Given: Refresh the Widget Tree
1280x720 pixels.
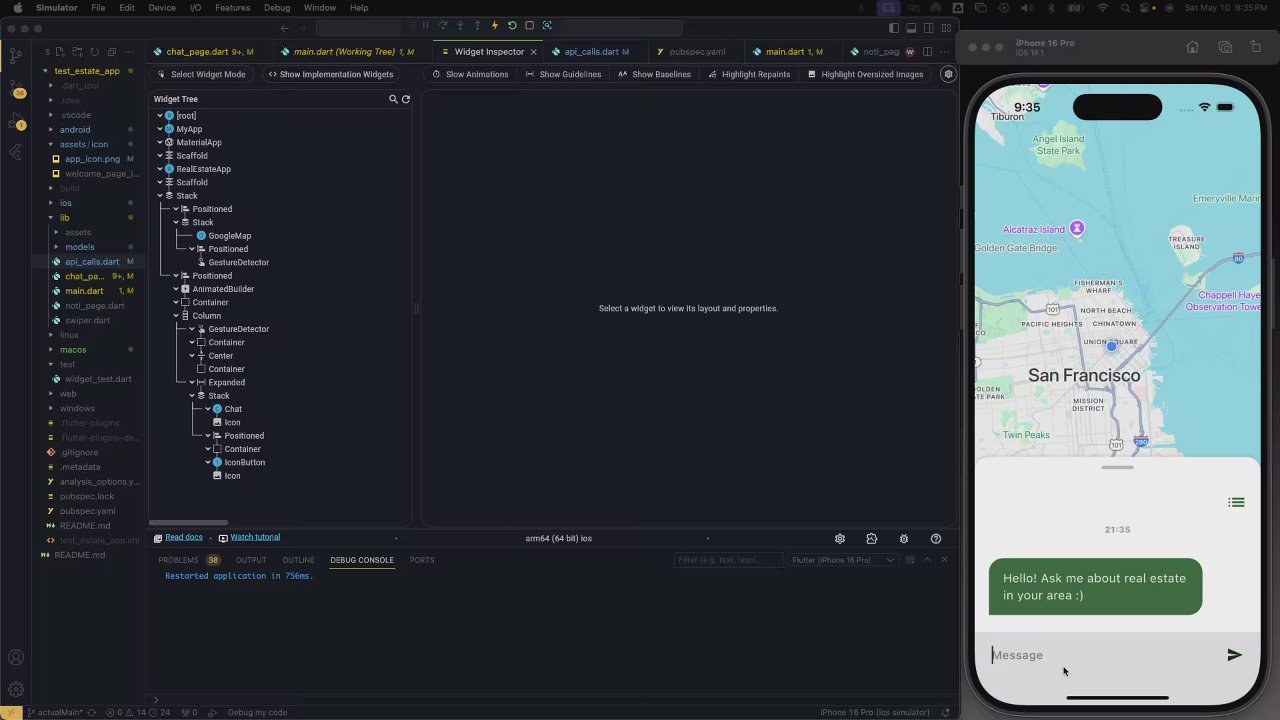Looking at the screenshot, I should coord(406,99).
